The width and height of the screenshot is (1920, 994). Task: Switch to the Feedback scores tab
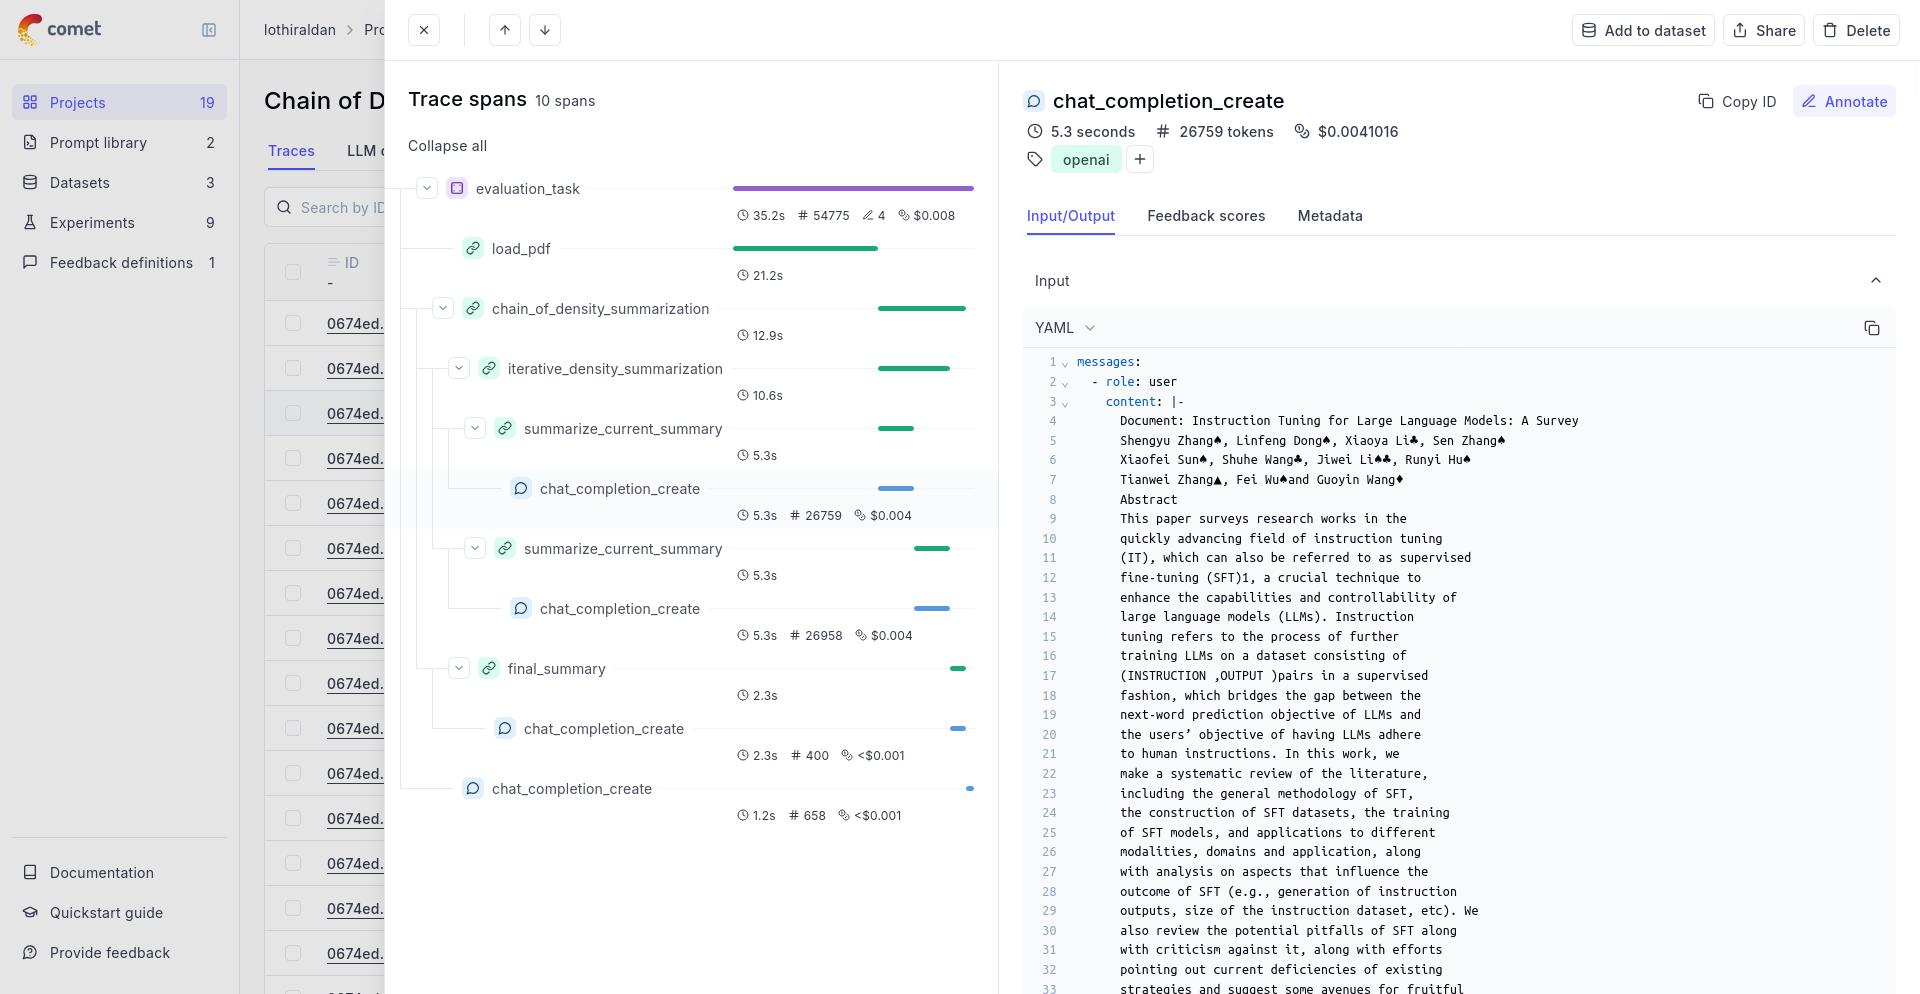click(1206, 216)
